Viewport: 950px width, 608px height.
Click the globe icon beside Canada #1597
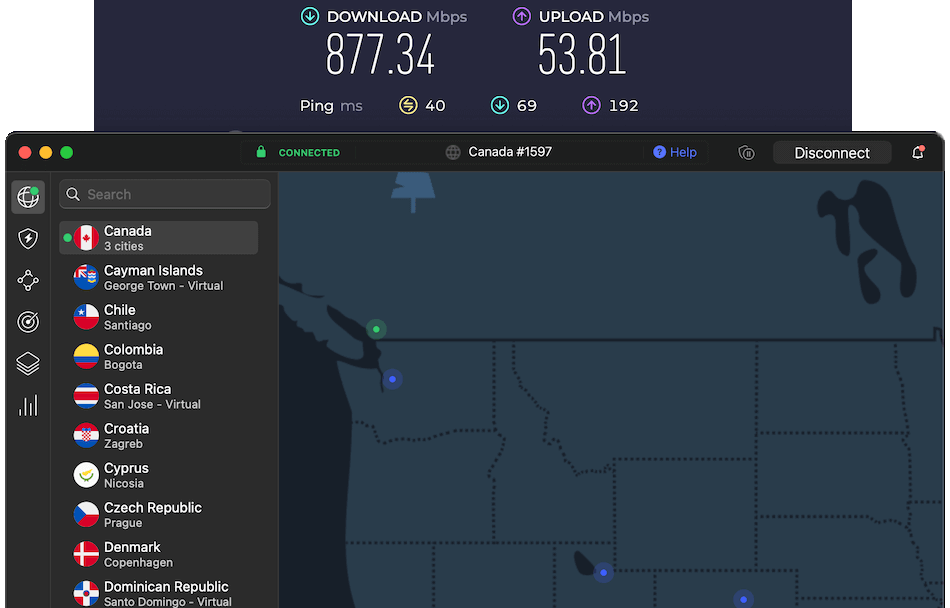pos(453,153)
